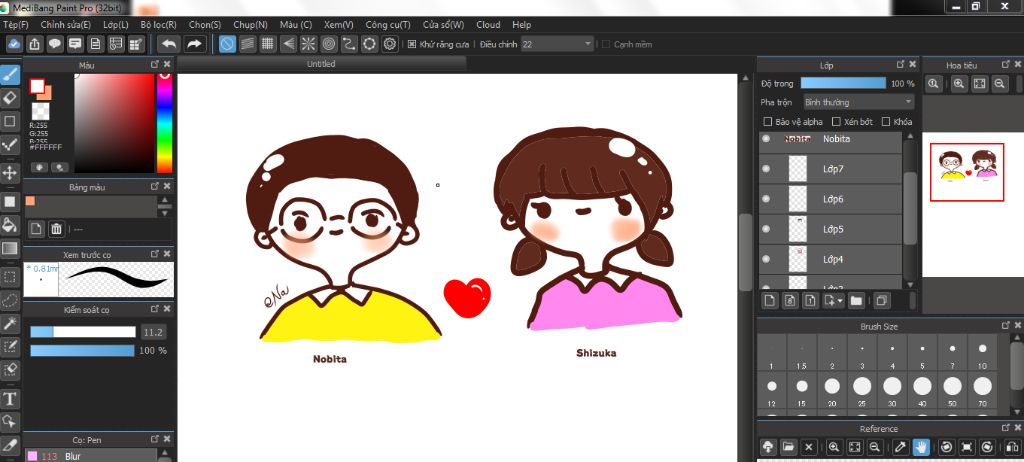This screenshot has width=1024, height=462.
Task: Open the Chỉnh sửa(E) menu
Action: 65,25
